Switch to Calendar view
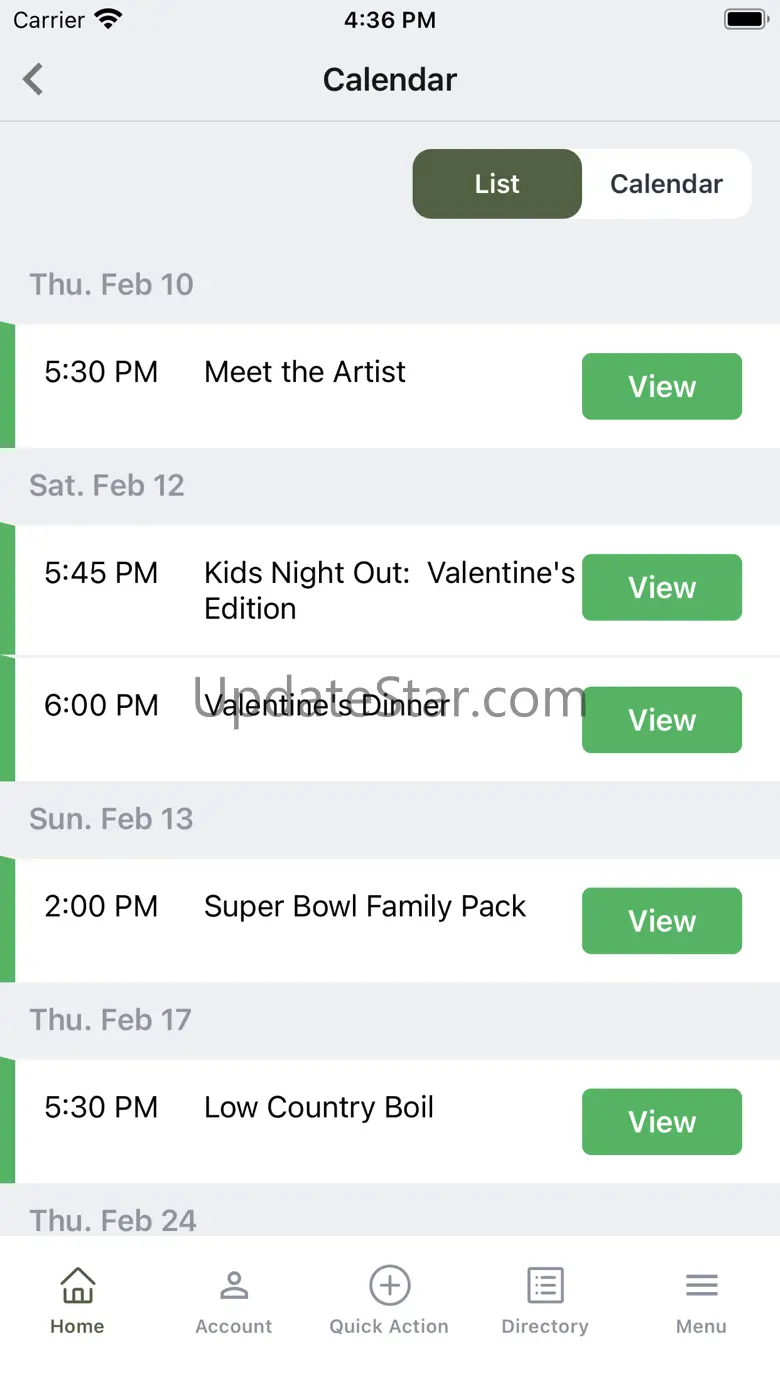 [666, 184]
